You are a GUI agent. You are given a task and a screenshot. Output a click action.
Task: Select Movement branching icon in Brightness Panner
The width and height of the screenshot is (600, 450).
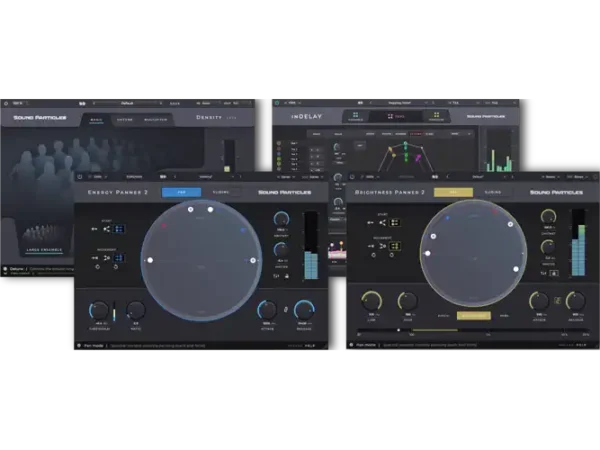382,246
